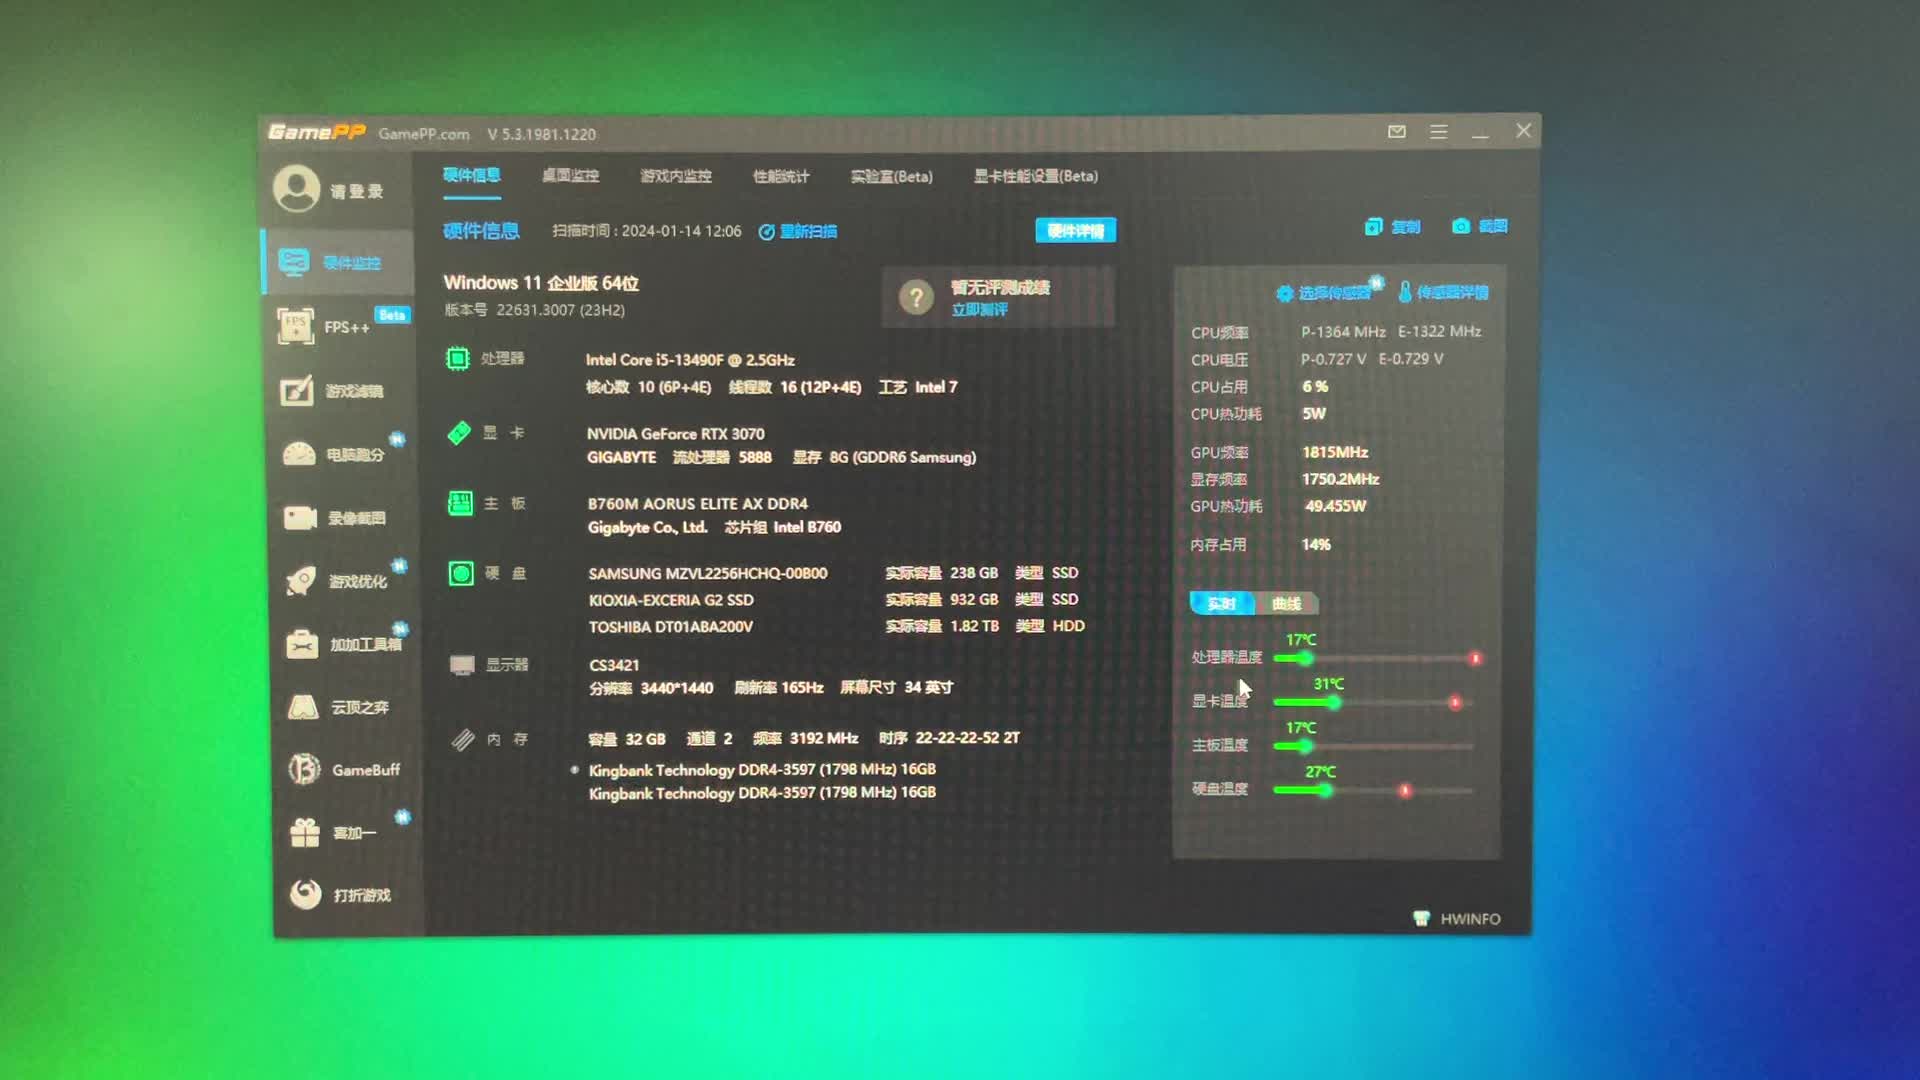The width and height of the screenshot is (1920, 1080).
Task: Click the question mark benchmark icon
Action: click(x=915, y=297)
